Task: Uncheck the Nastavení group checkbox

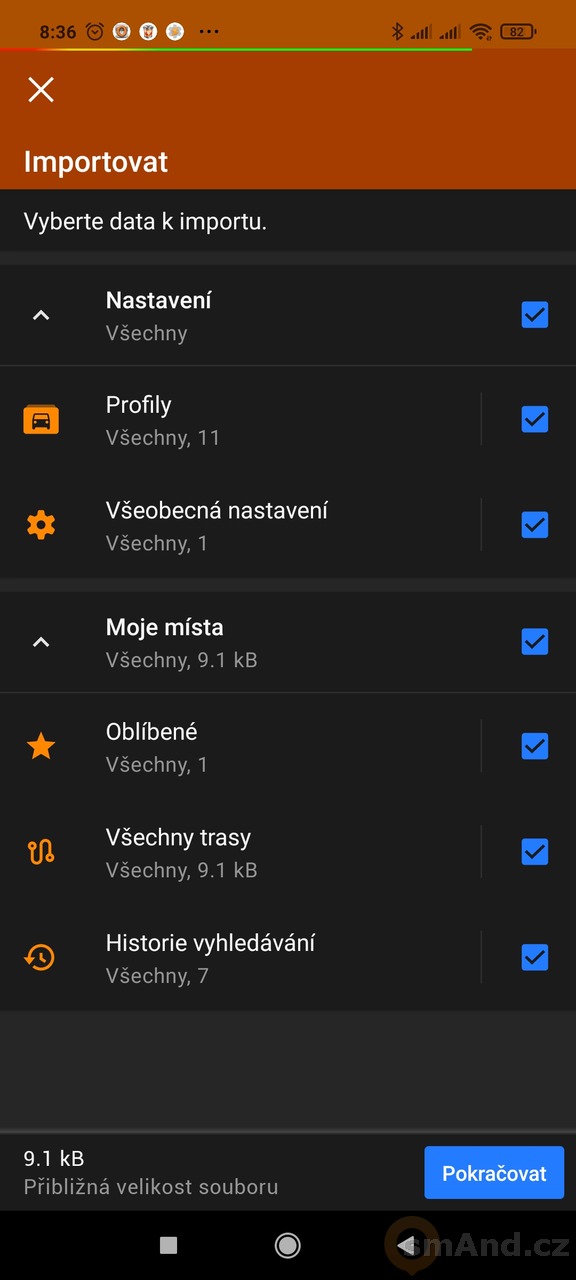Action: point(535,315)
